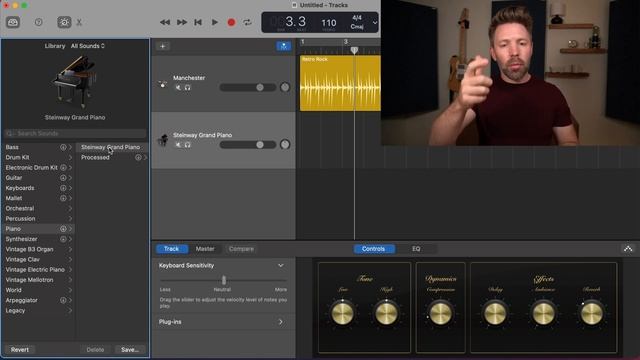Select the Retro Rock region
The width and height of the screenshot is (640, 360).
[340, 83]
